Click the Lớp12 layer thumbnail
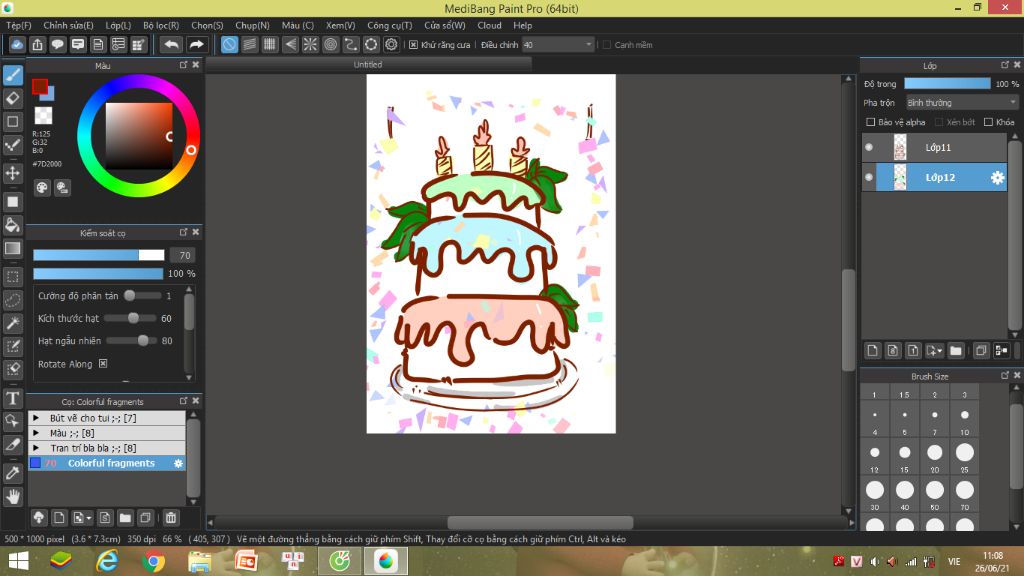1024x576 pixels. pos(900,178)
